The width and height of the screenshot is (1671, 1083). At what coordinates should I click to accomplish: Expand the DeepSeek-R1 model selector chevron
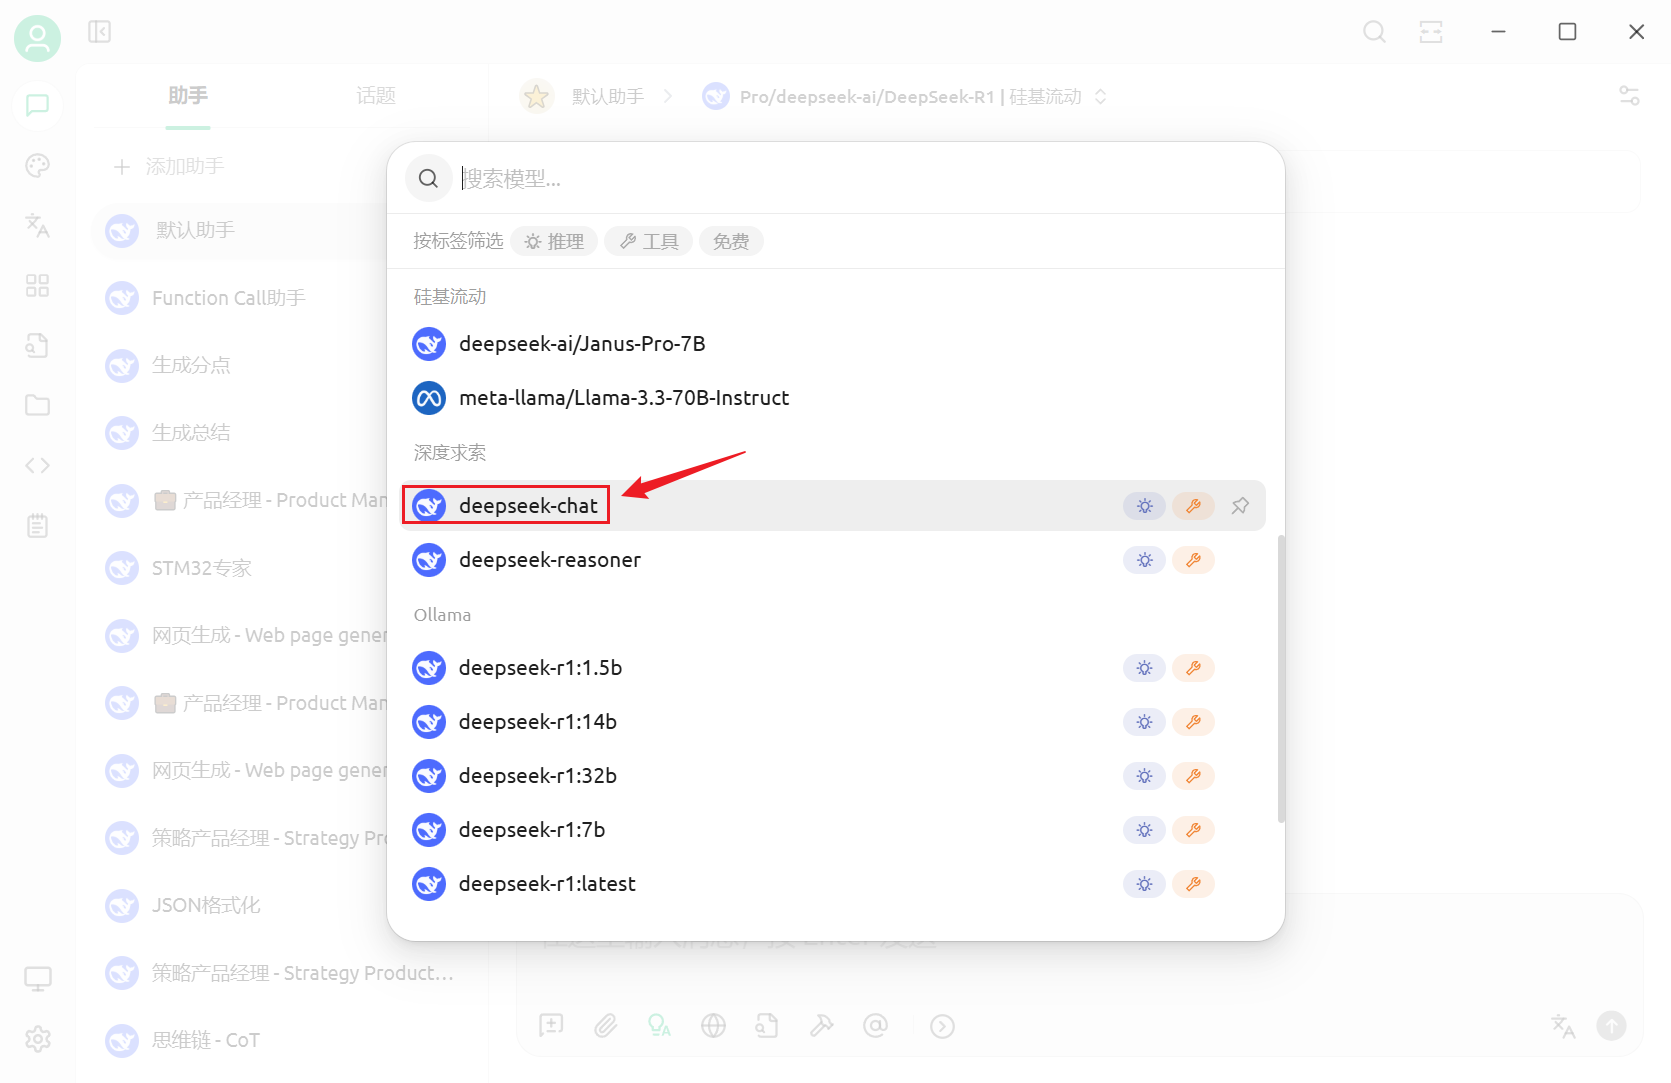(x=1100, y=97)
